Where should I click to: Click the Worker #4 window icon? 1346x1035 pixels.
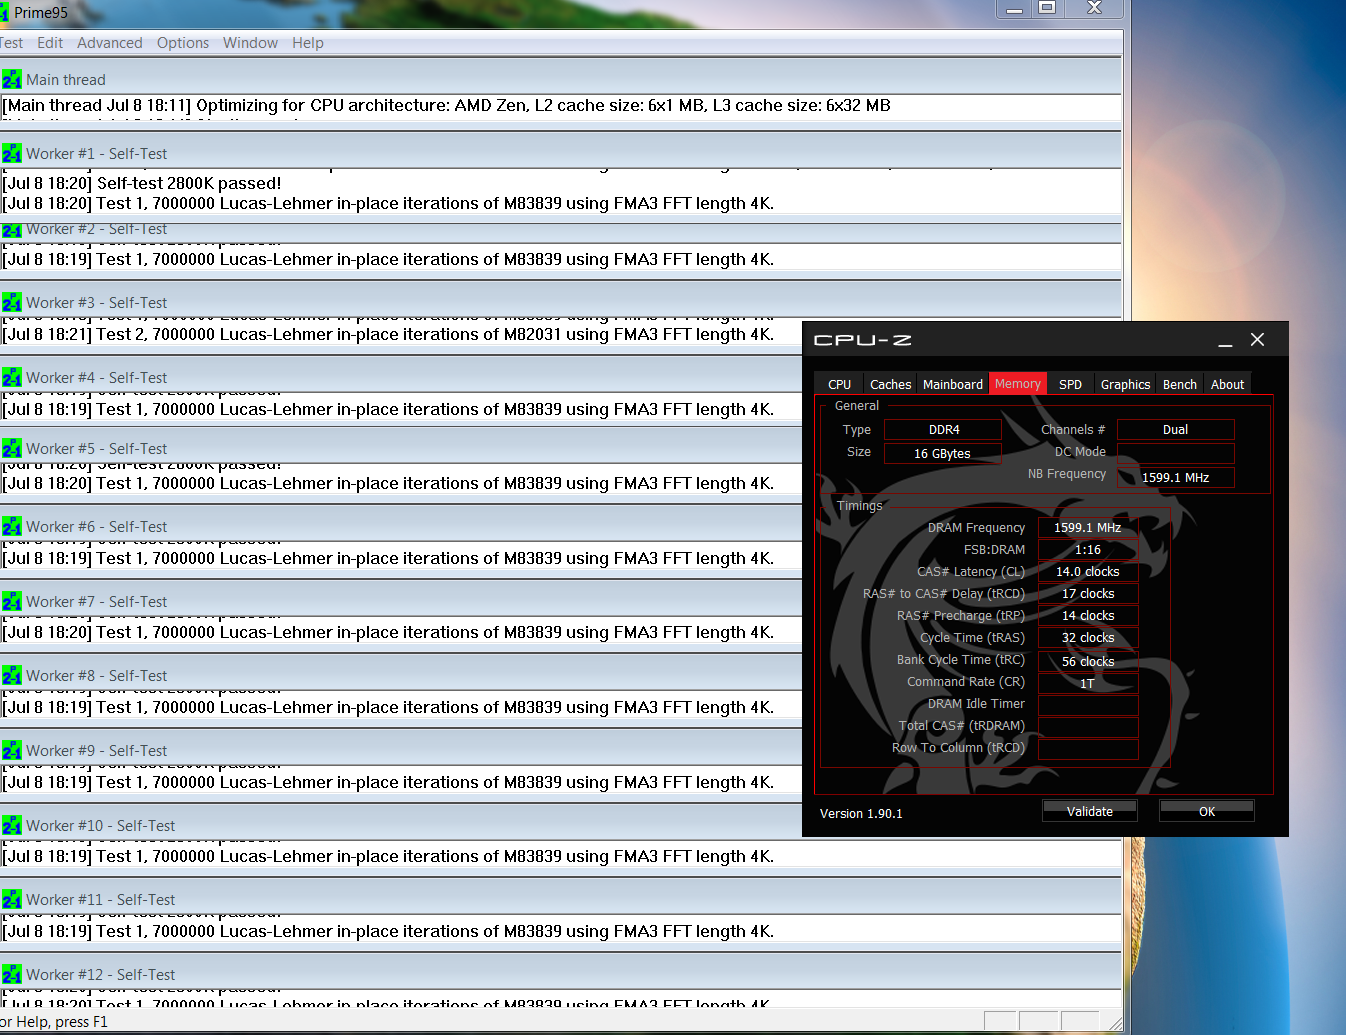[11, 378]
